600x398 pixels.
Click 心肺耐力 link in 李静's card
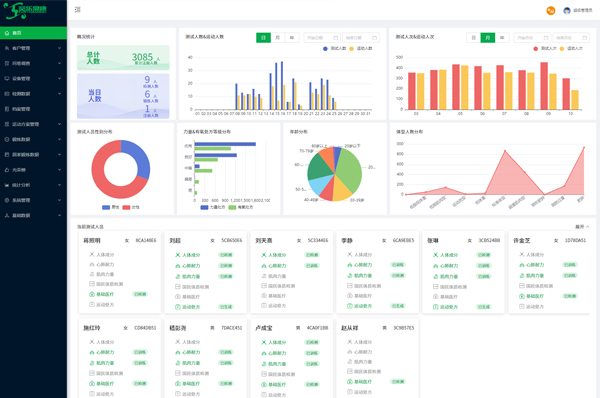[x=363, y=265]
